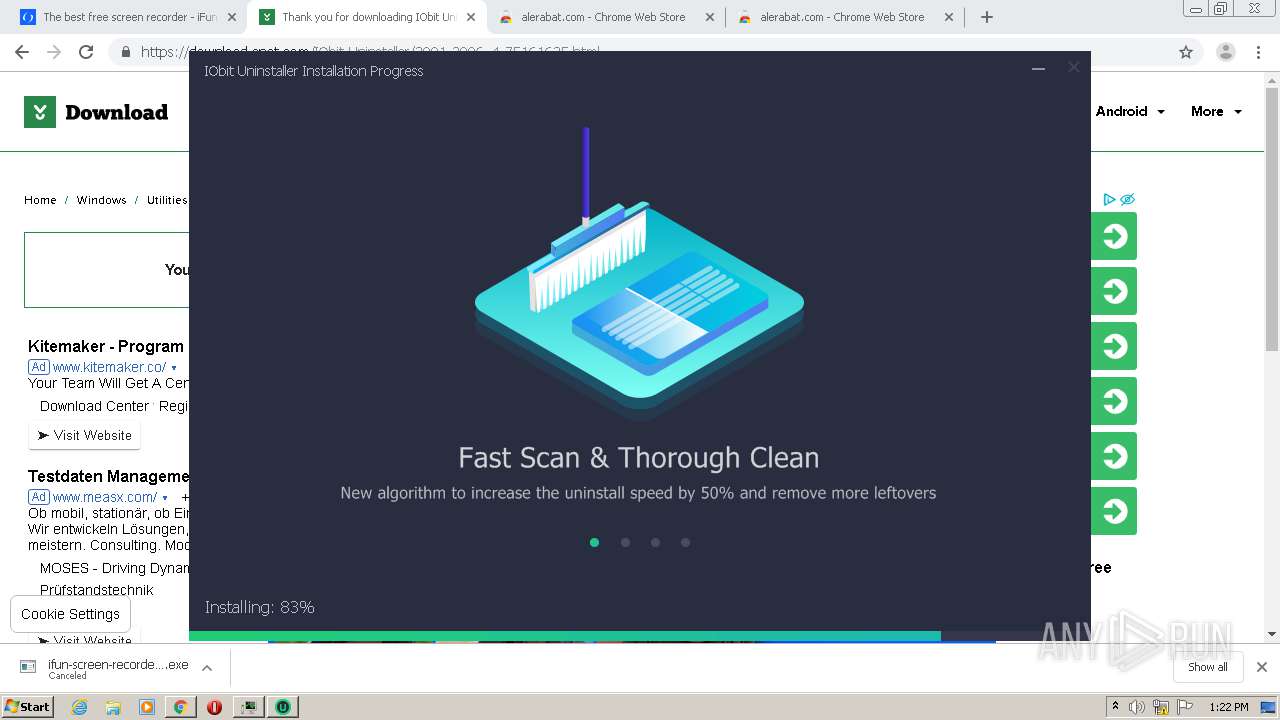
Task: Open the Kitemaker - Program ad heading
Action: [106, 346]
